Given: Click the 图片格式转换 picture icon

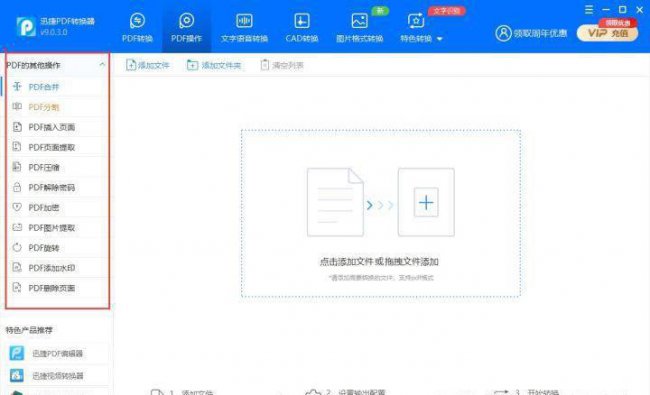Looking at the screenshot, I should [359, 20].
